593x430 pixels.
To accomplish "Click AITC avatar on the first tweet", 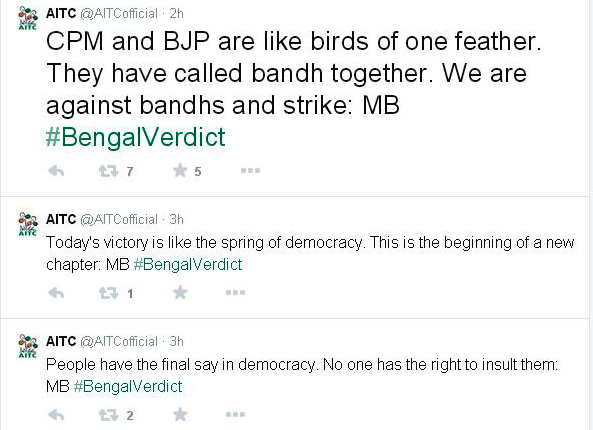I will click(28, 18).
